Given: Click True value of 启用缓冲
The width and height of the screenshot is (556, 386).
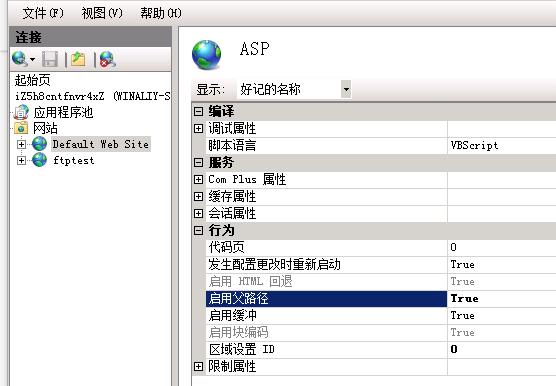Looking at the screenshot, I should (501, 315).
